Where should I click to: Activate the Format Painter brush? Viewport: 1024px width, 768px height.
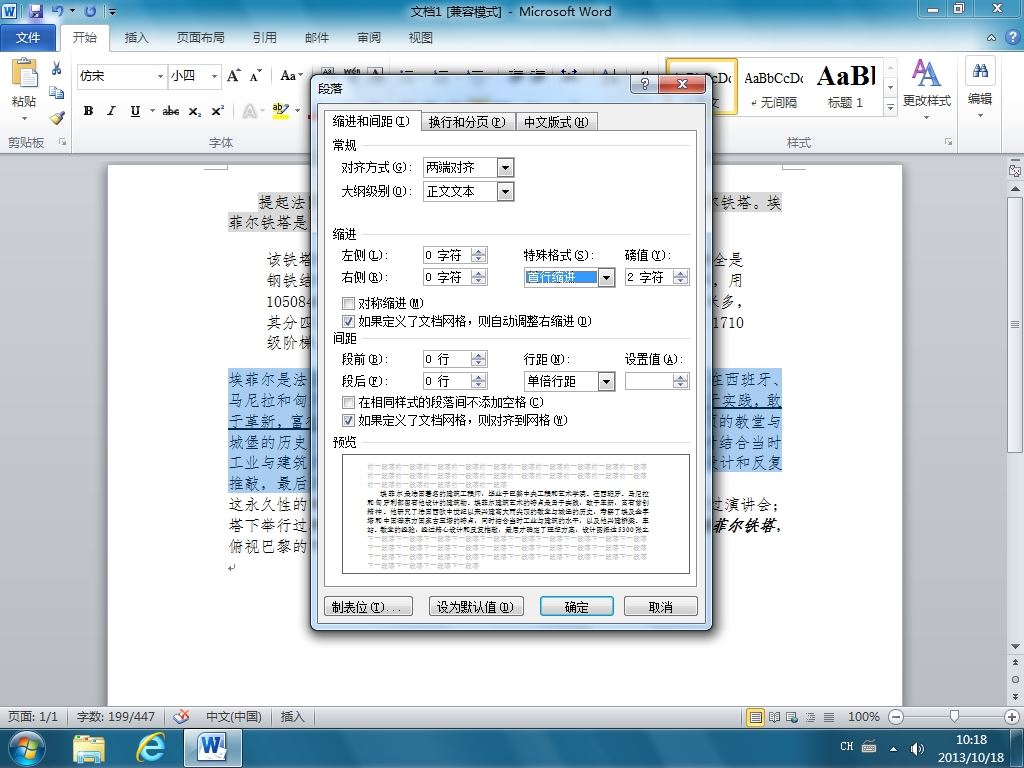[56, 118]
